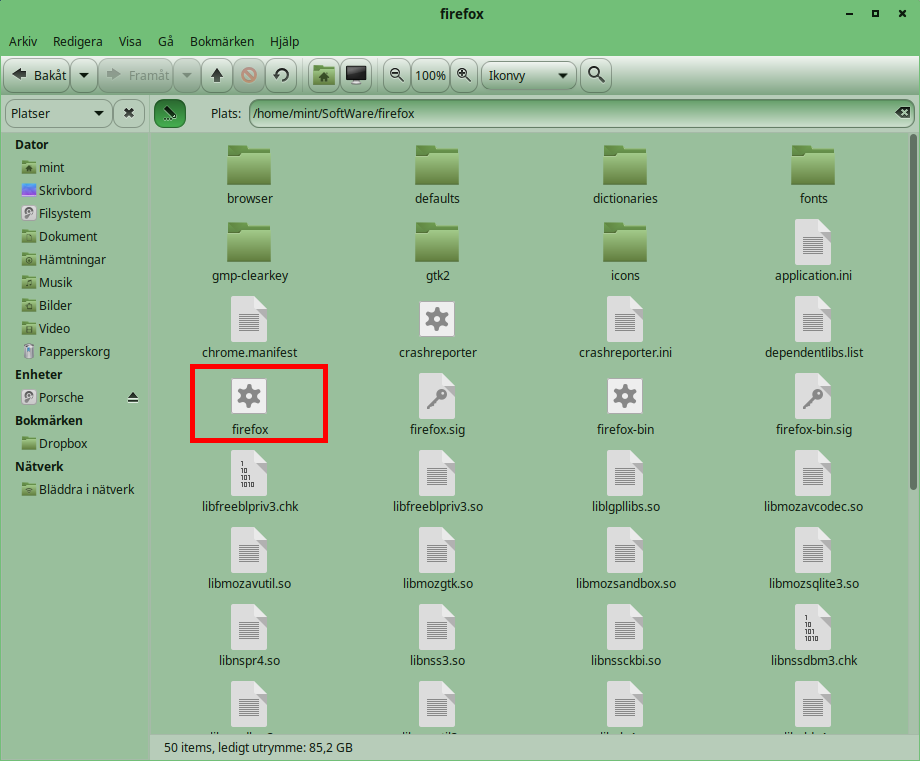Select the gmp-clearkey folder
Viewport: 920px width, 761px height.
(x=249, y=252)
